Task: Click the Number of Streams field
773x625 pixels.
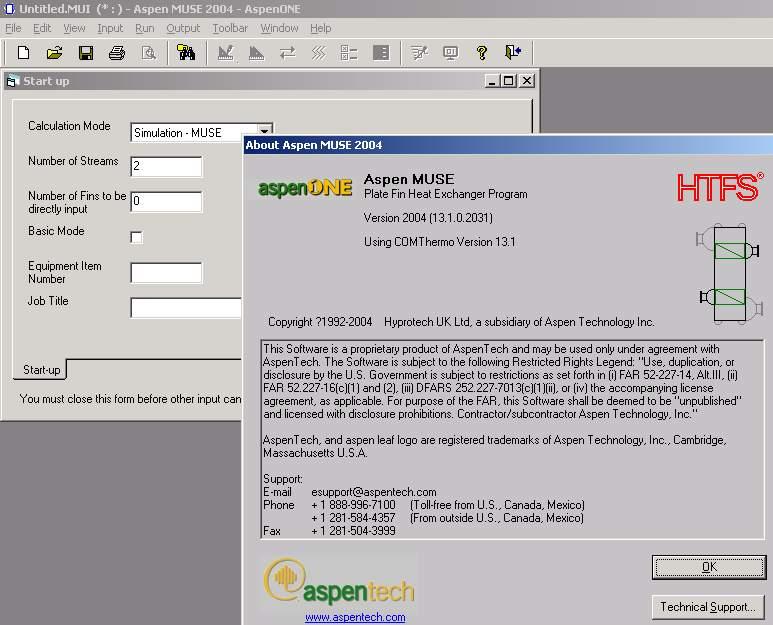Action: pos(166,167)
